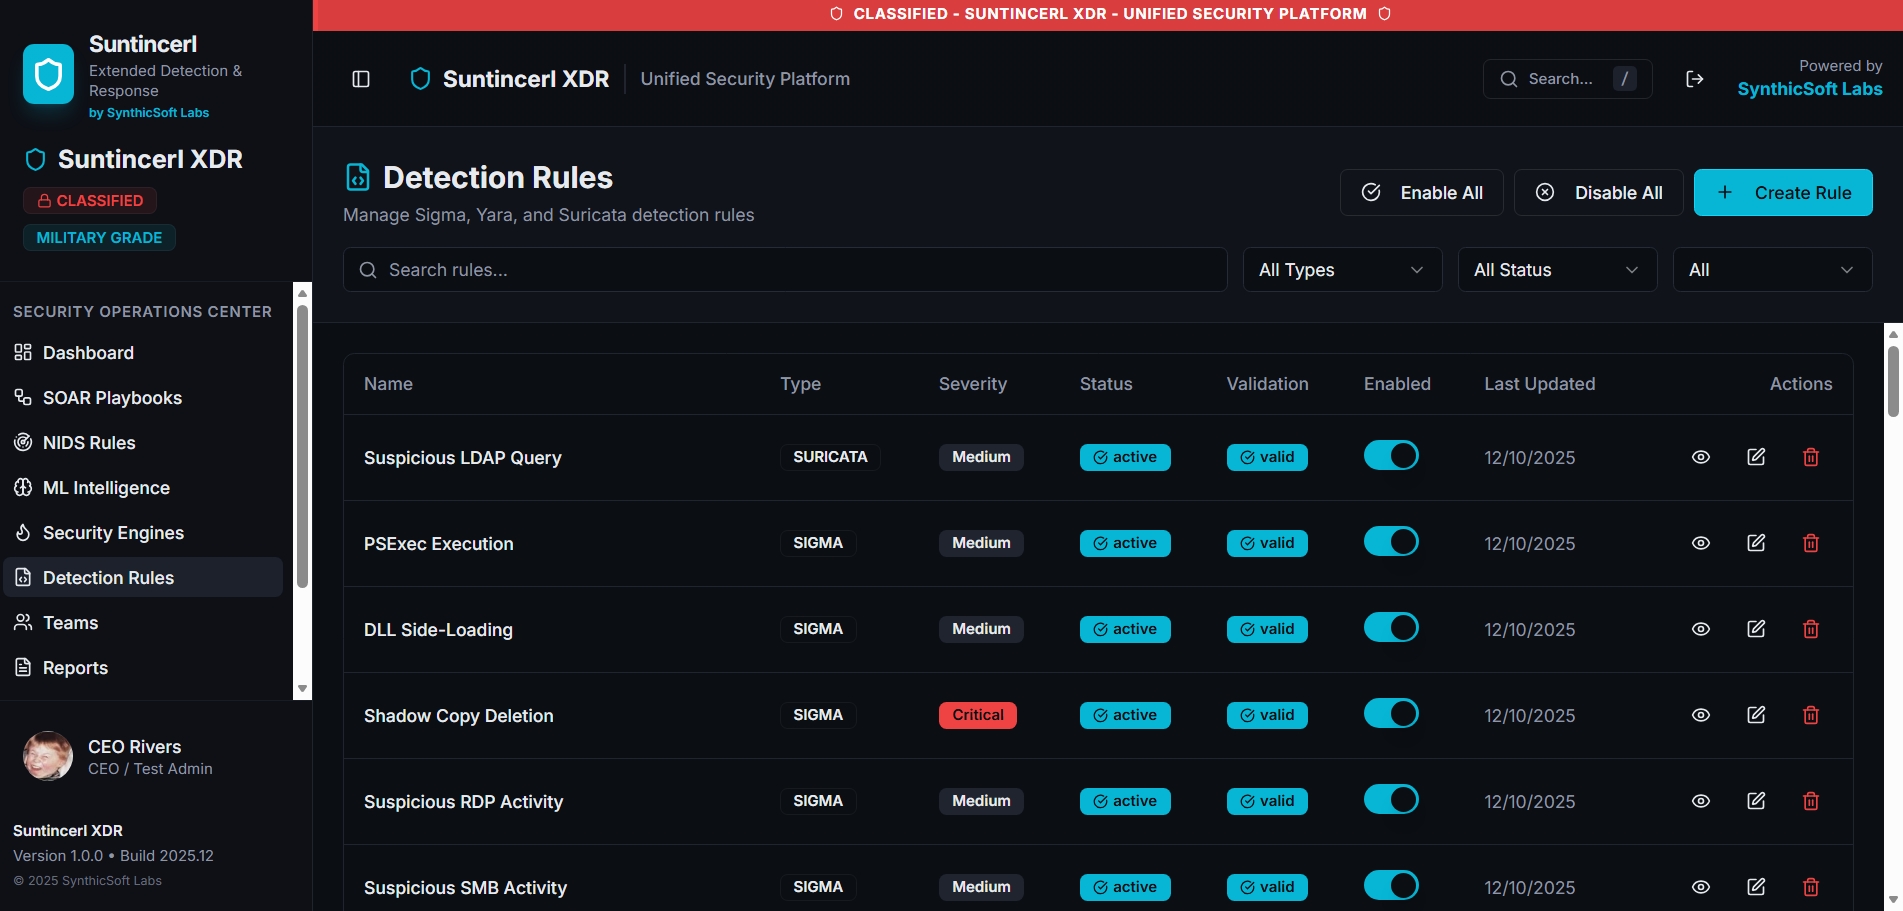
Task: Delete the Shadow Copy Deletion rule
Action: point(1810,715)
